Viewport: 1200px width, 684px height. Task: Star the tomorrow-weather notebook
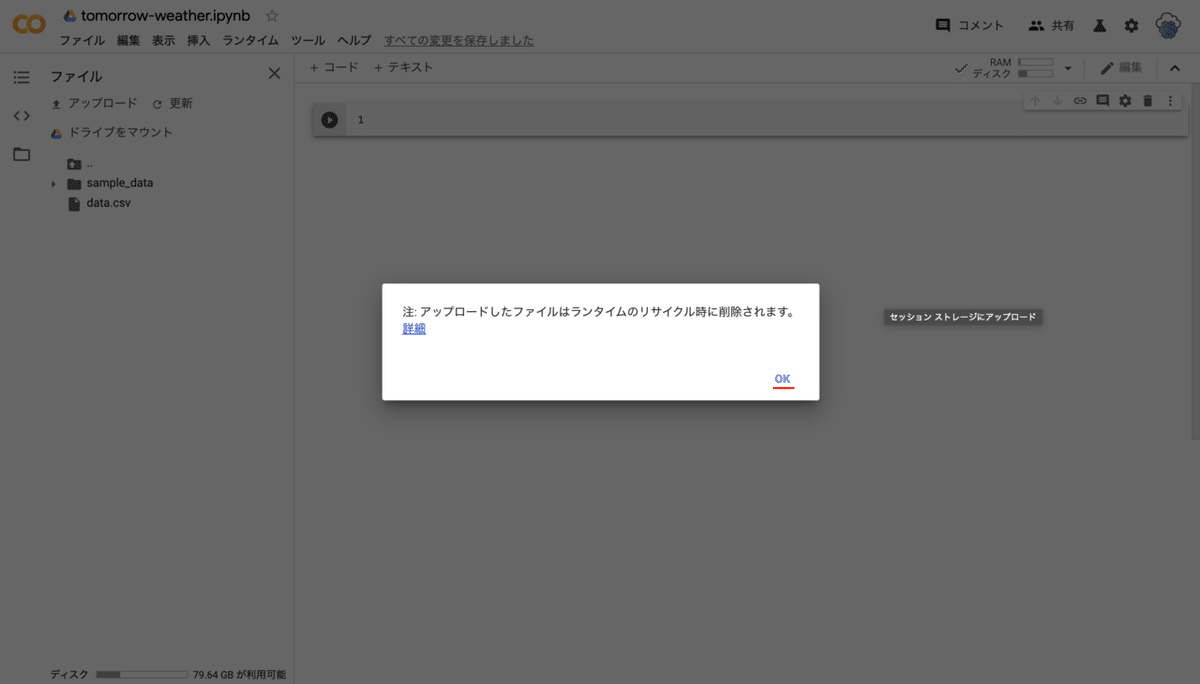[x=271, y=15]
